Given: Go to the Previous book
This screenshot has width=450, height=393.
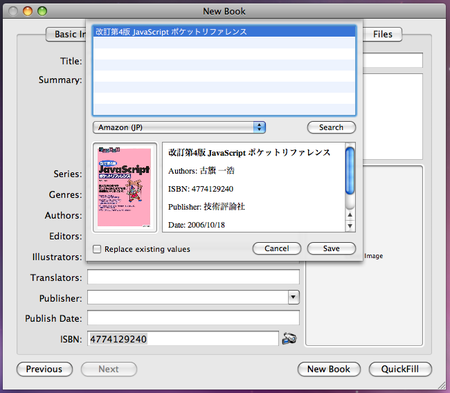Looking at the screenshot, I should [x=44, y=369].
